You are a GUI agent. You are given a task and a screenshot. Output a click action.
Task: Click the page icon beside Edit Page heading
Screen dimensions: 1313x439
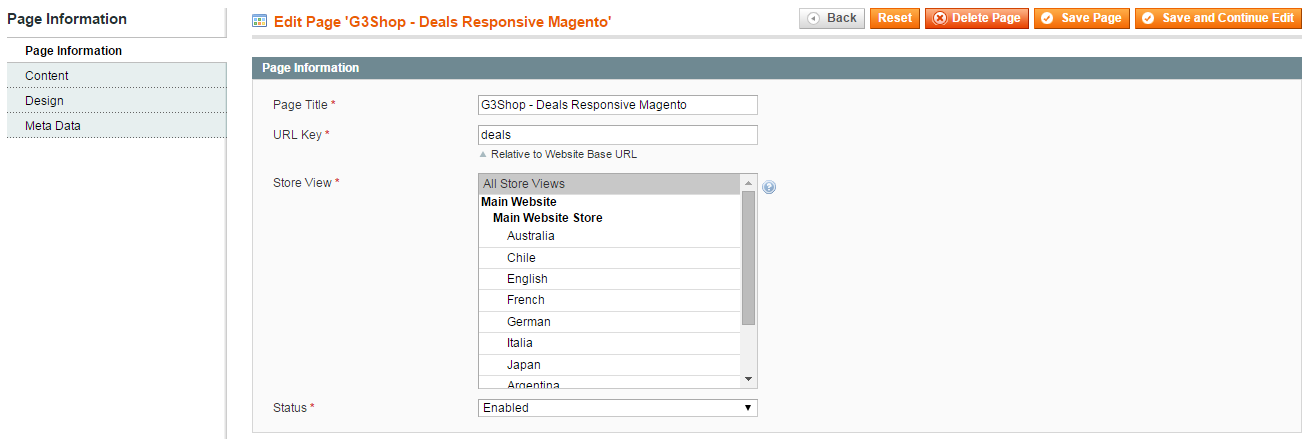point(259,20)
